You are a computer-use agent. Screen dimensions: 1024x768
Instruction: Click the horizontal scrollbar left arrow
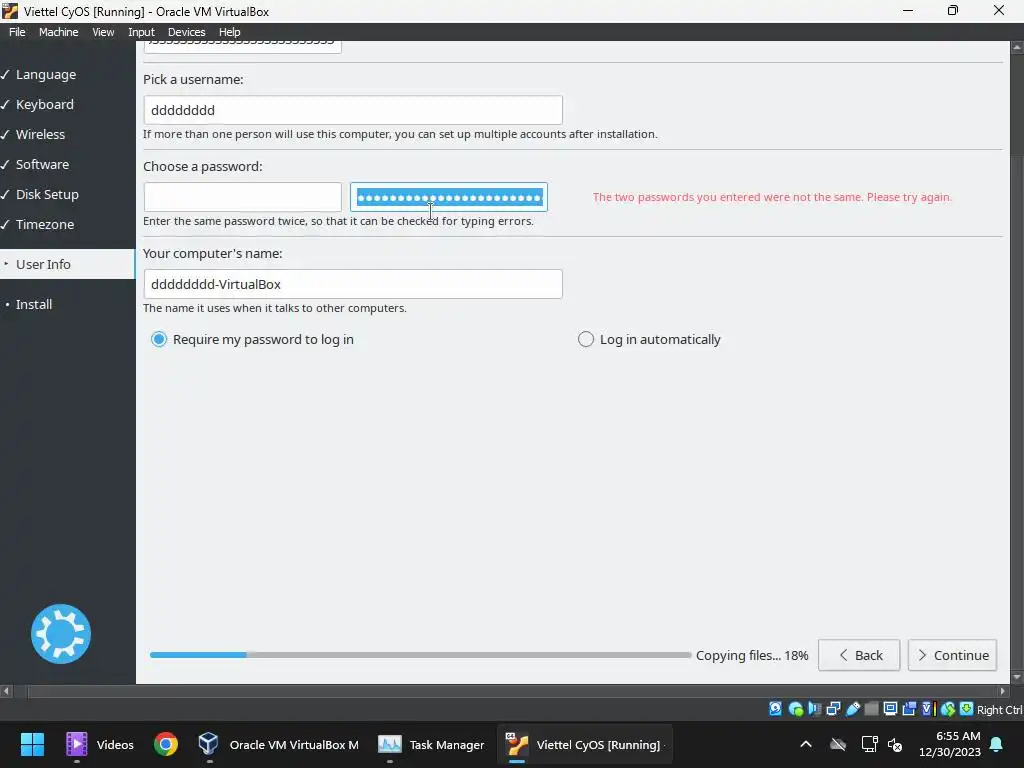tap(7, 690)
